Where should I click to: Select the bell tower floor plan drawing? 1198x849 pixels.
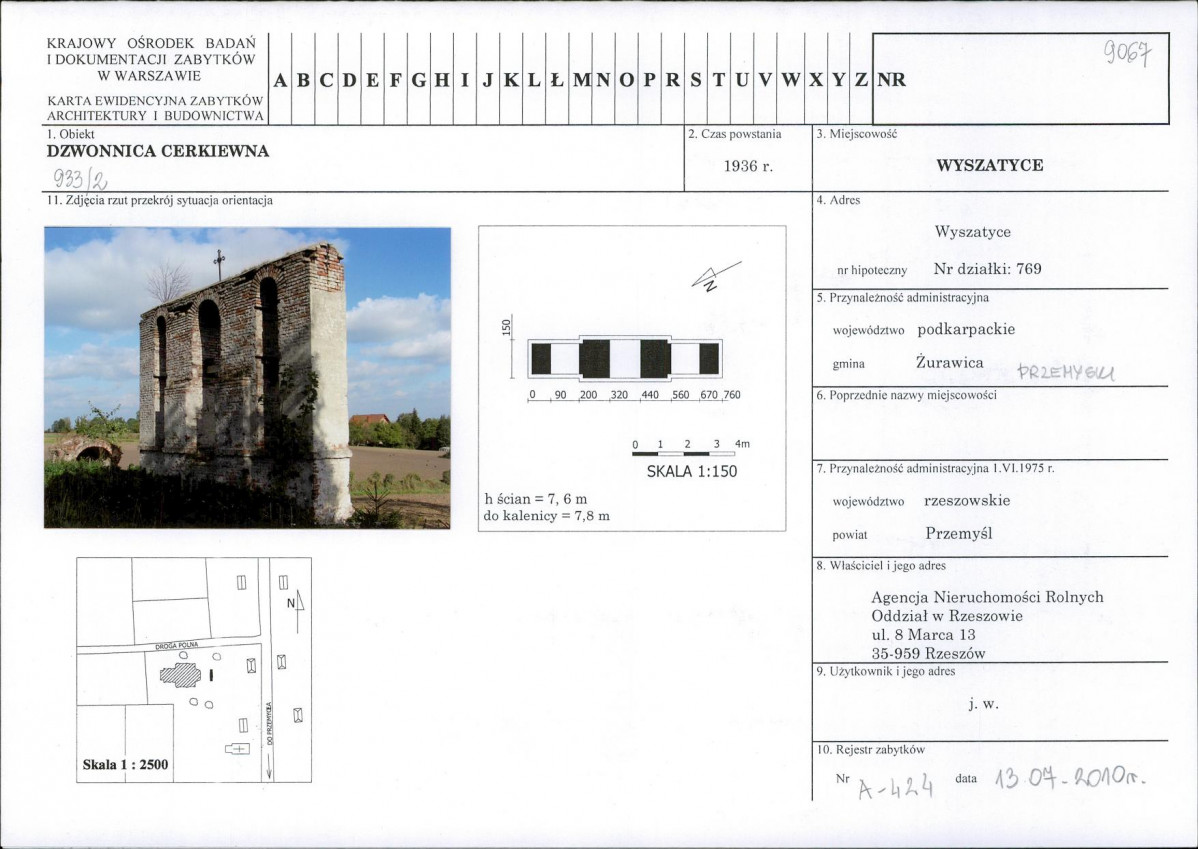click(x=625, y=358)
